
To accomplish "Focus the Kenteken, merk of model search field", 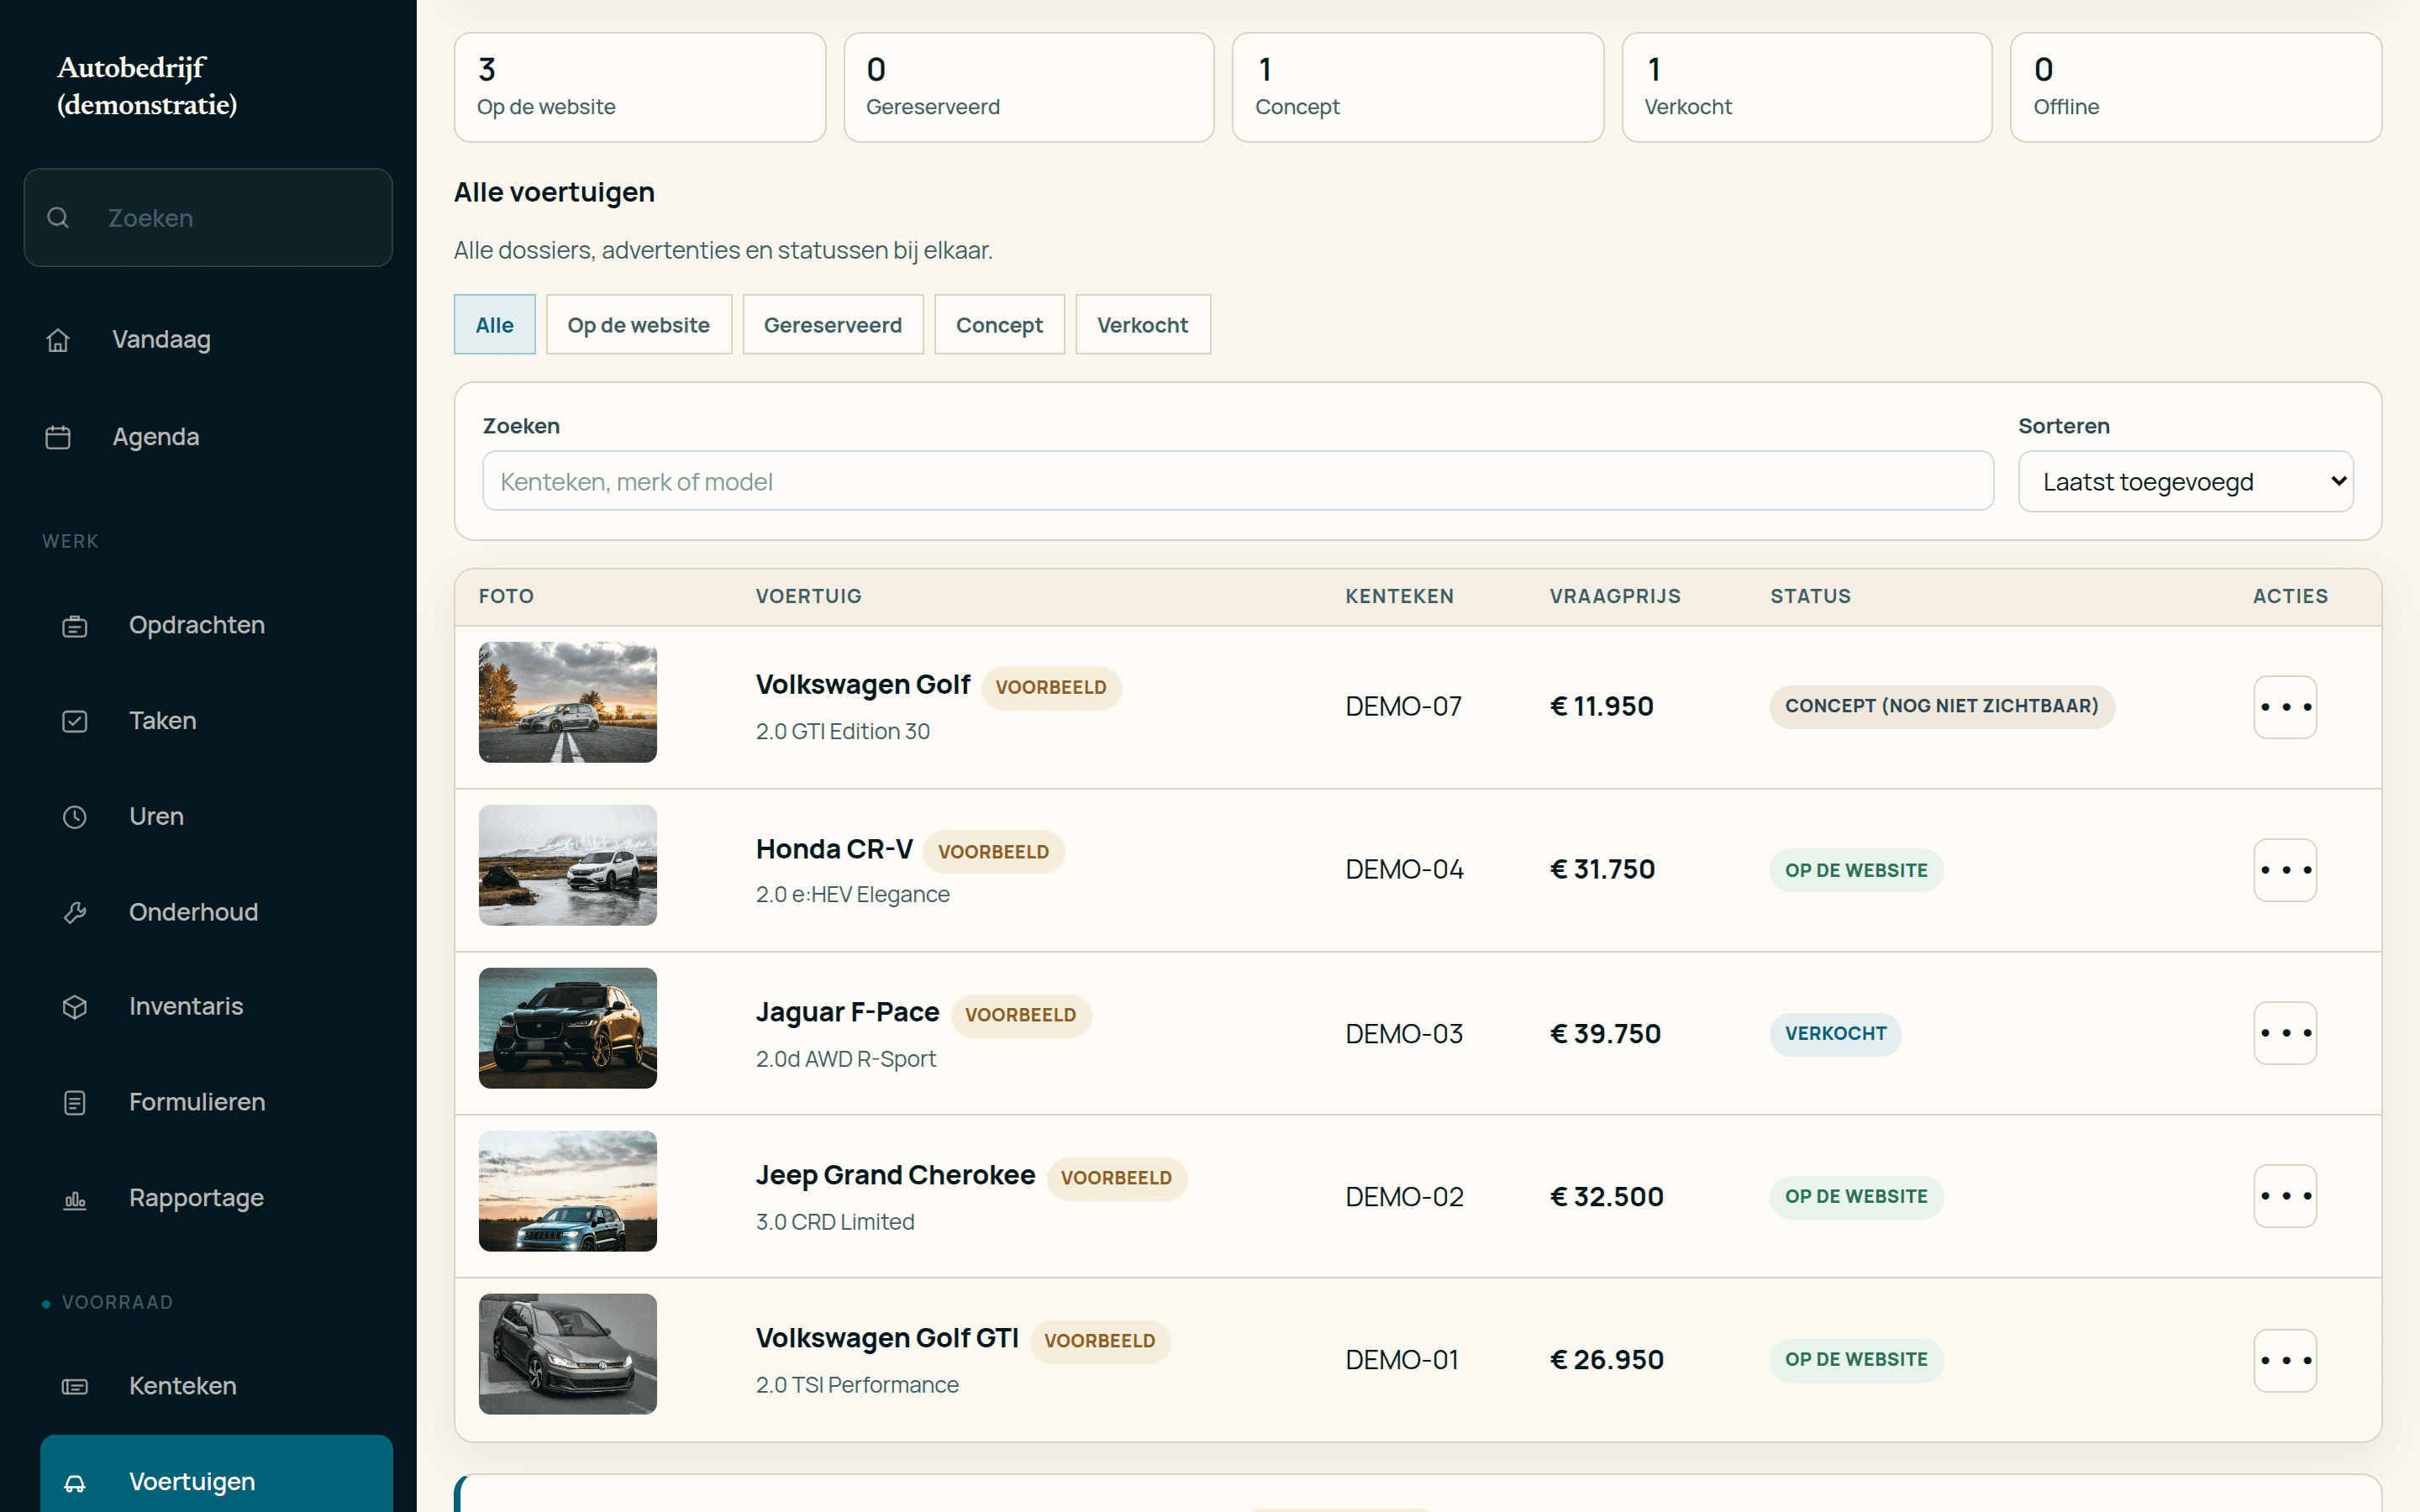I will pyautogui.click(x=1238, y=481).
